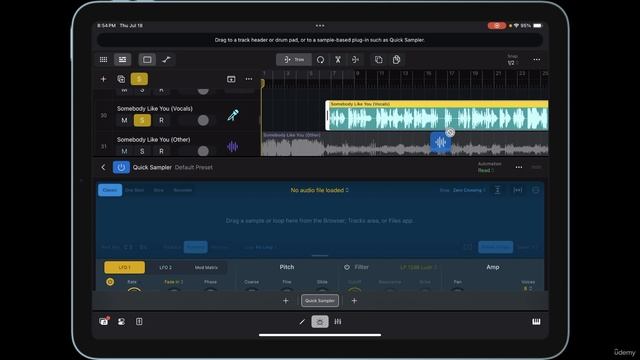This screenshot has height=360, width=640.
Task: Select the loop tool icon
Action: 320,60
